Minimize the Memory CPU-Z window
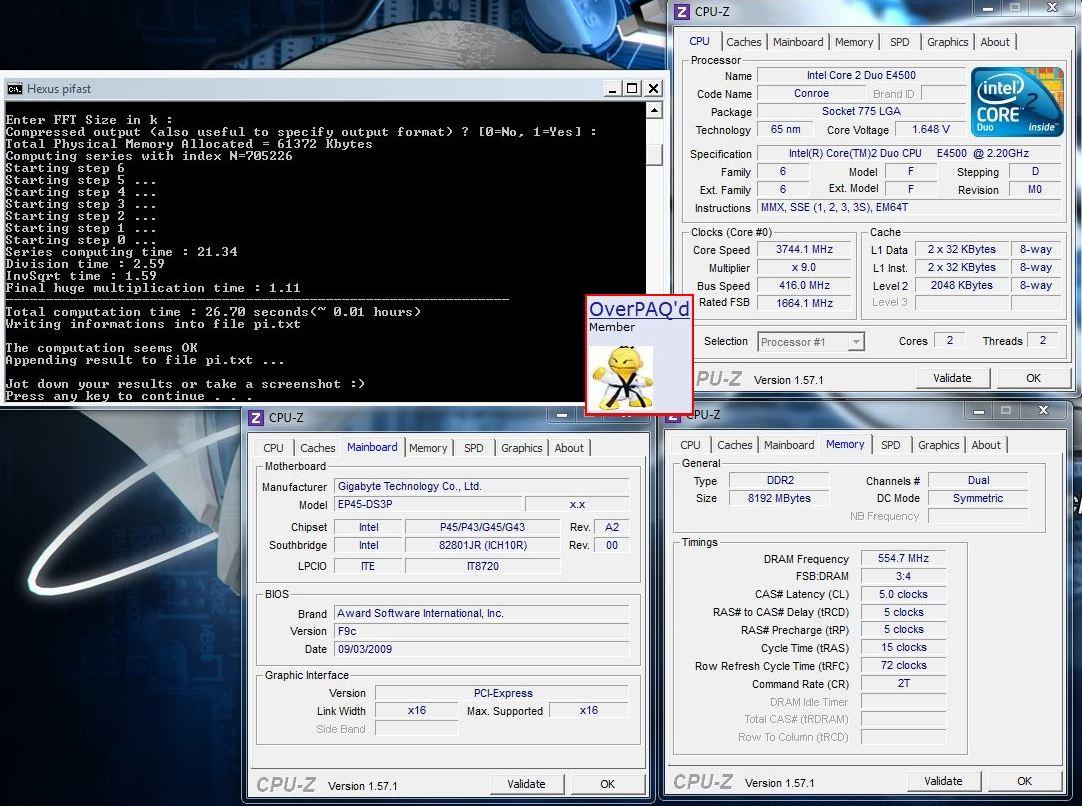The image size is (1082, 806). pyautogui.click(x=978, y=411)
